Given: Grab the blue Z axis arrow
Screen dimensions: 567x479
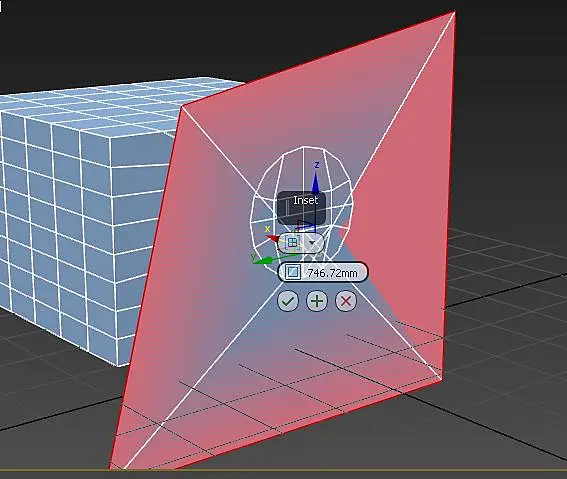Looking at the screenshot, I should pyautogui.click(x=316, y=184).
